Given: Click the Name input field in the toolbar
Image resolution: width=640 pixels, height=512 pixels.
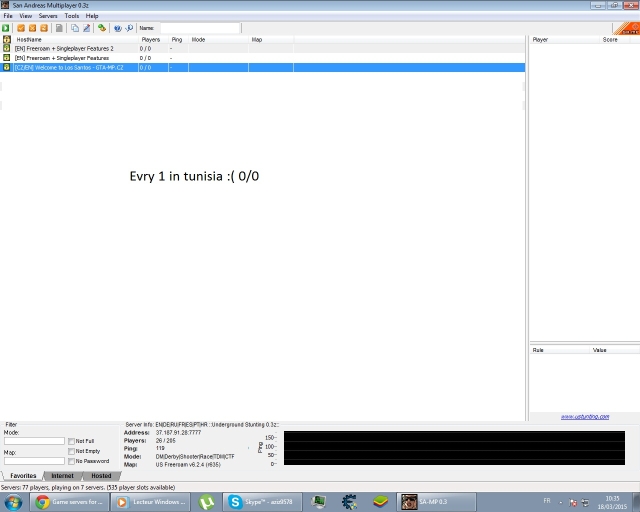Looking at the screenshot, I should tap(200, 28).
